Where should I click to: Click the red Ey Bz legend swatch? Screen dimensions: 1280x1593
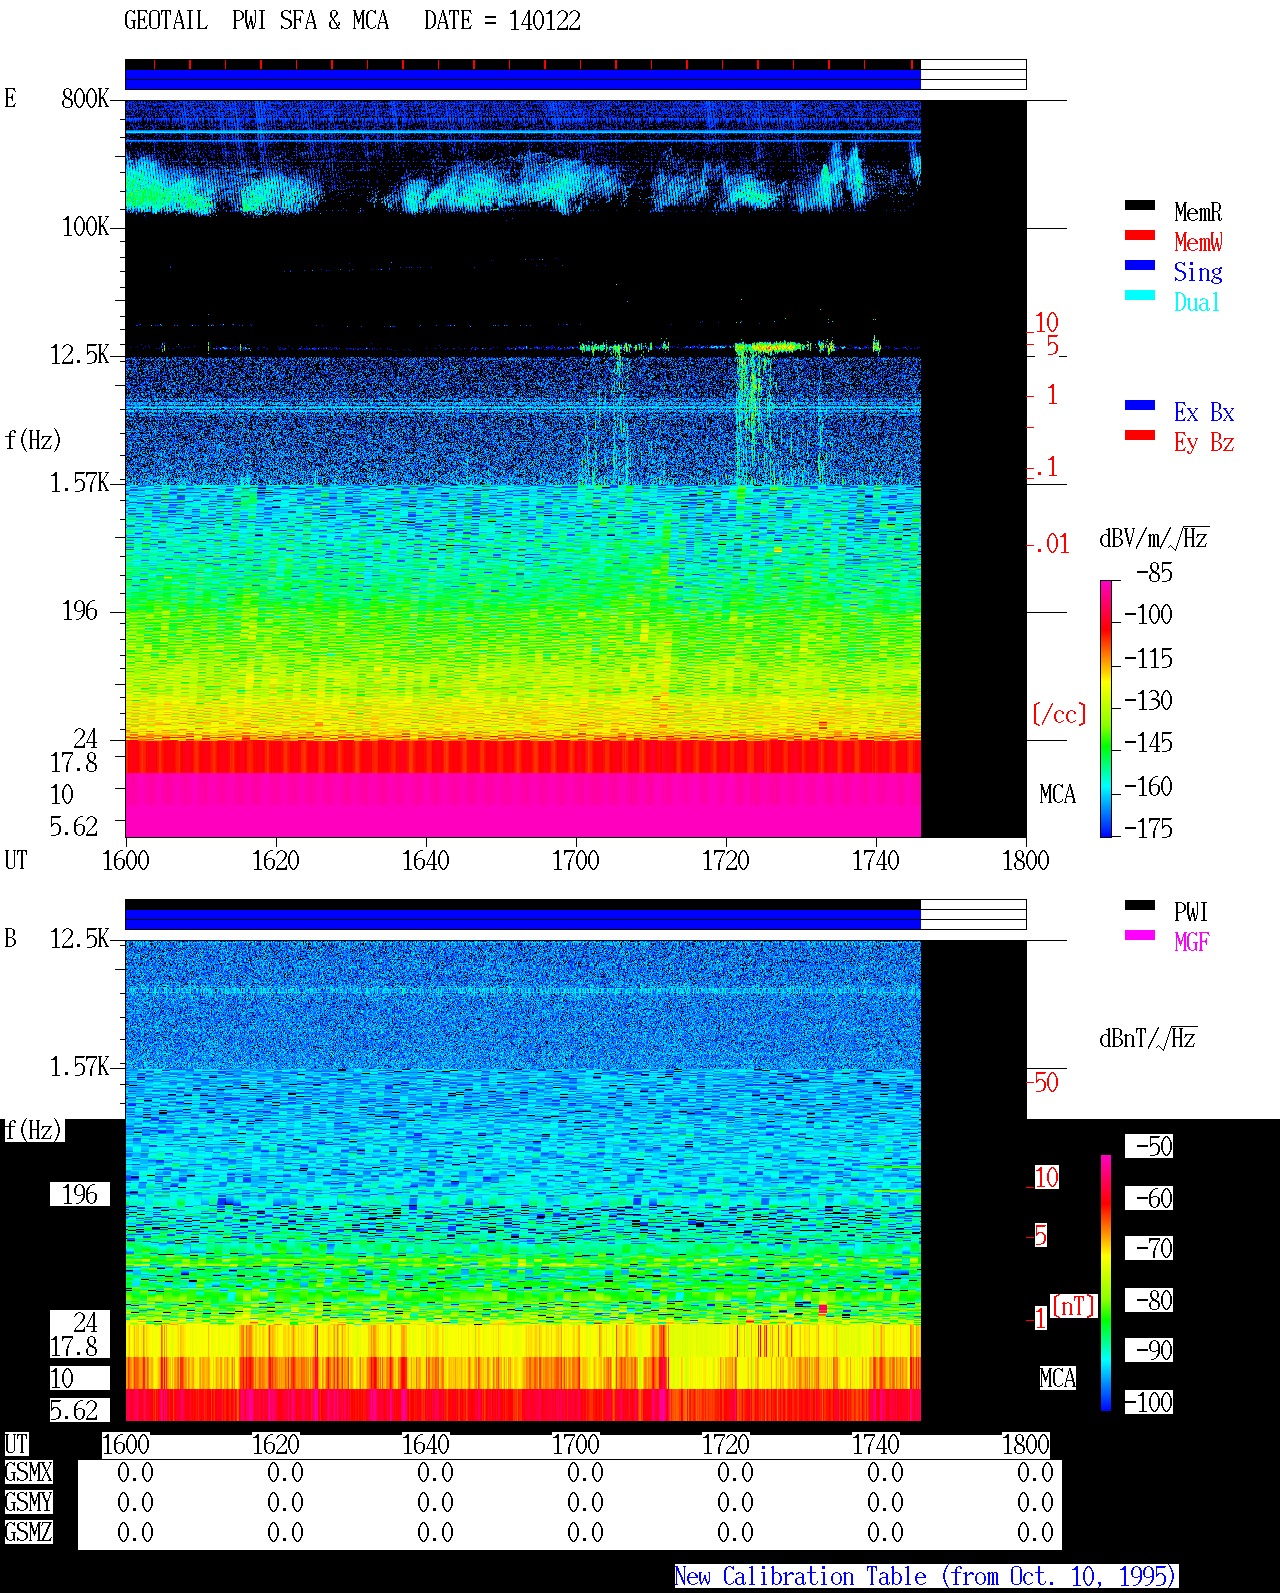point(1140,436)
